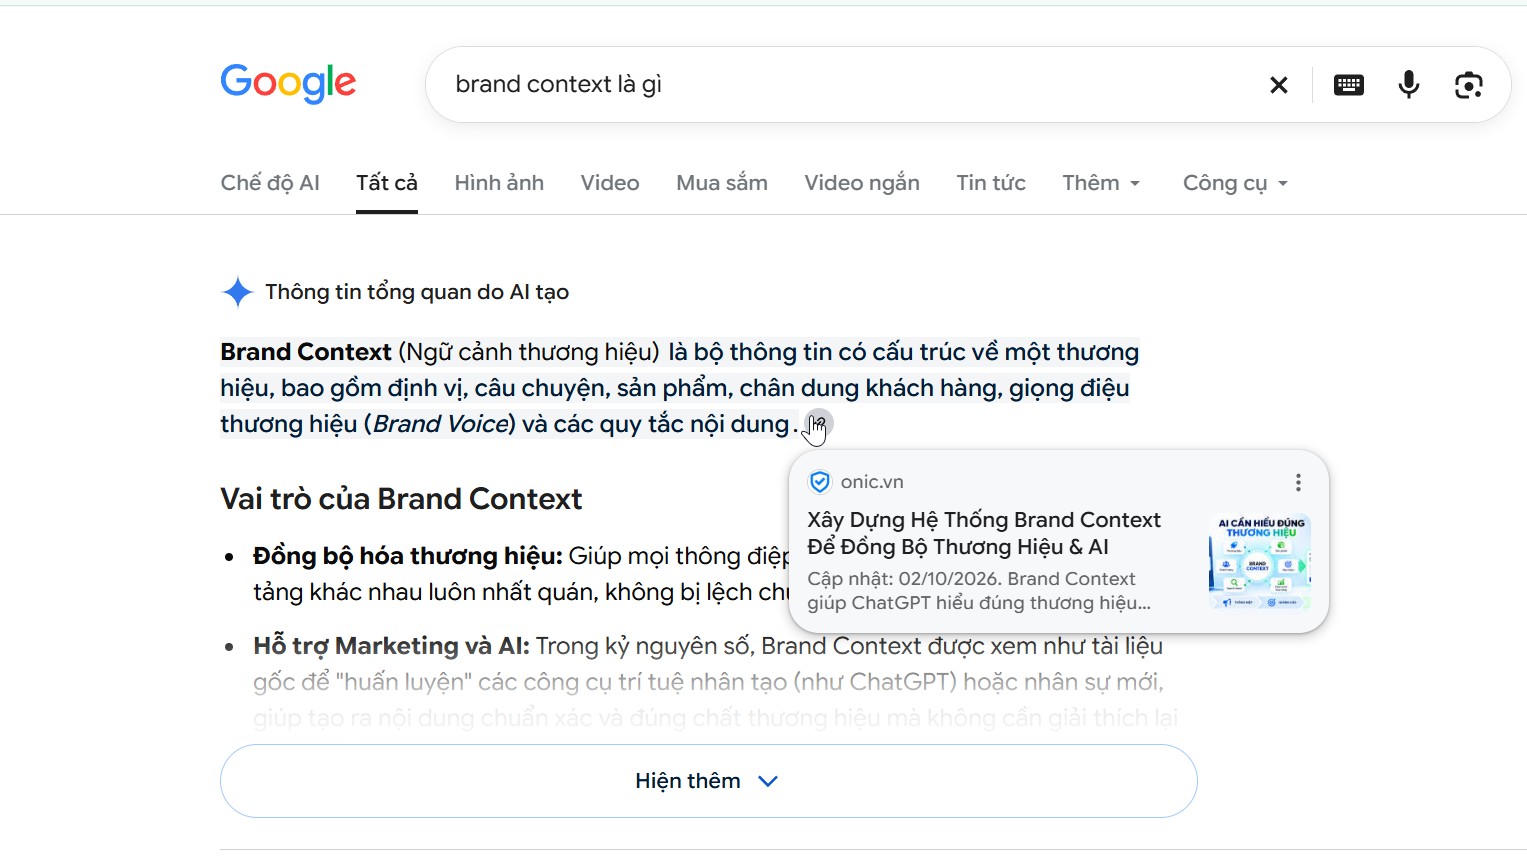Image resolution: width=1527 pixels, height=868 pixels.
Task: Open the three-dot menu on the onic.vn card
Action: 1298,483
